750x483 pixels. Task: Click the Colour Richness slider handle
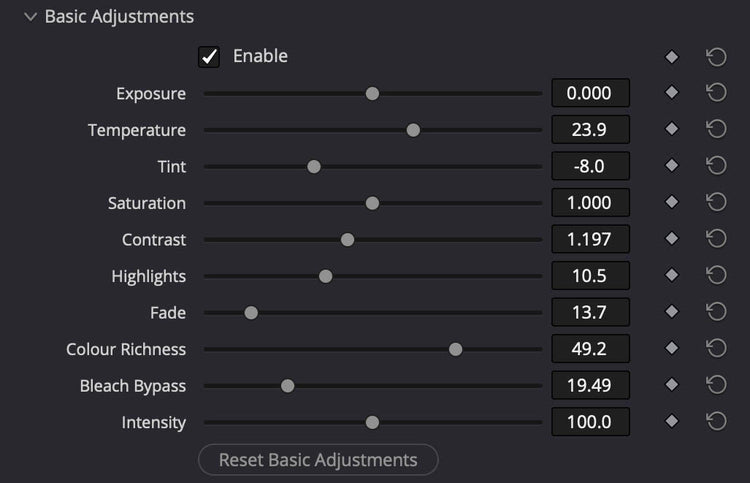[x=455, y=350]
